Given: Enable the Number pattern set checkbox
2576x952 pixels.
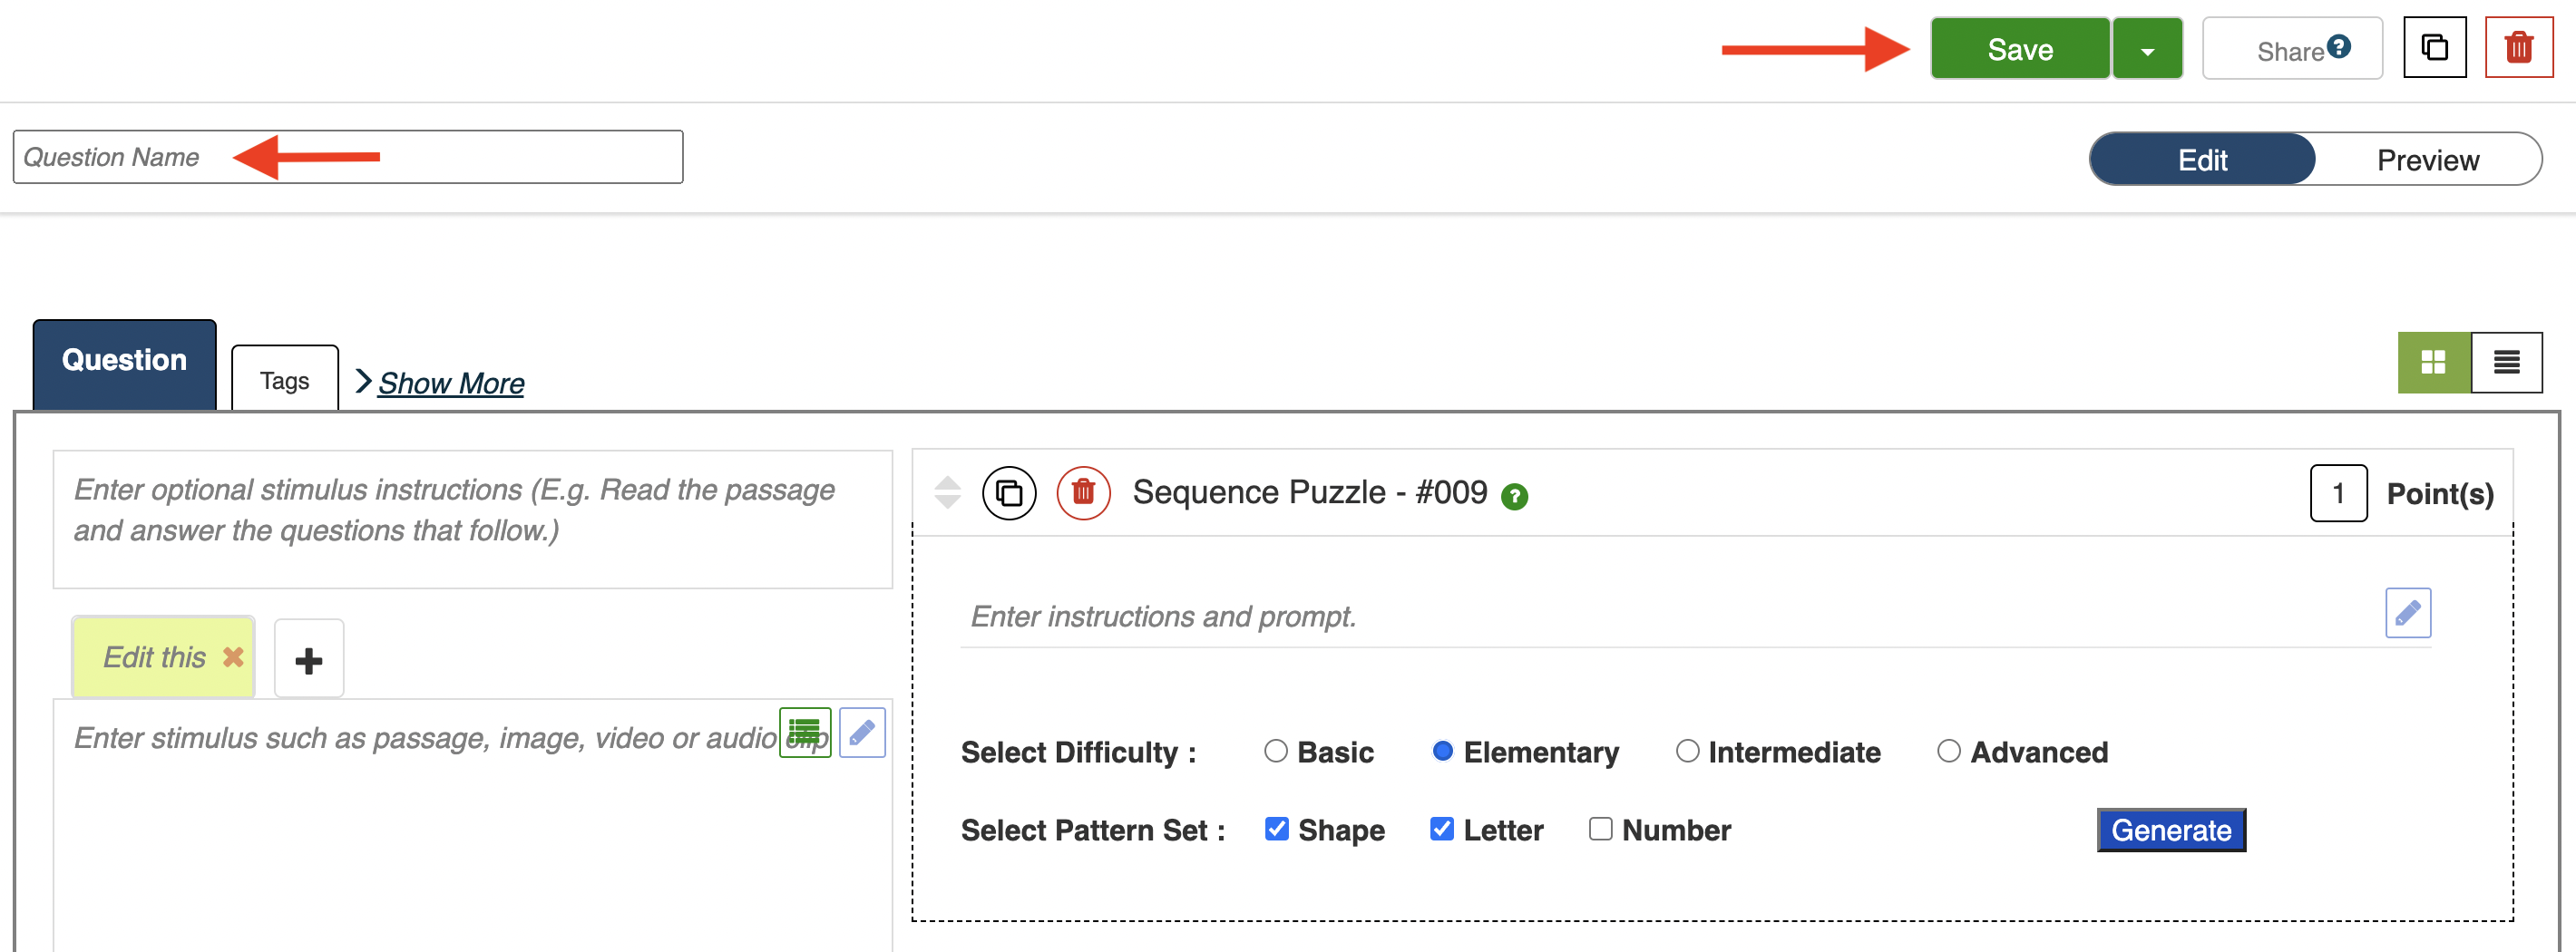Looking at the screenshot, I should (x=1600, y=829).
